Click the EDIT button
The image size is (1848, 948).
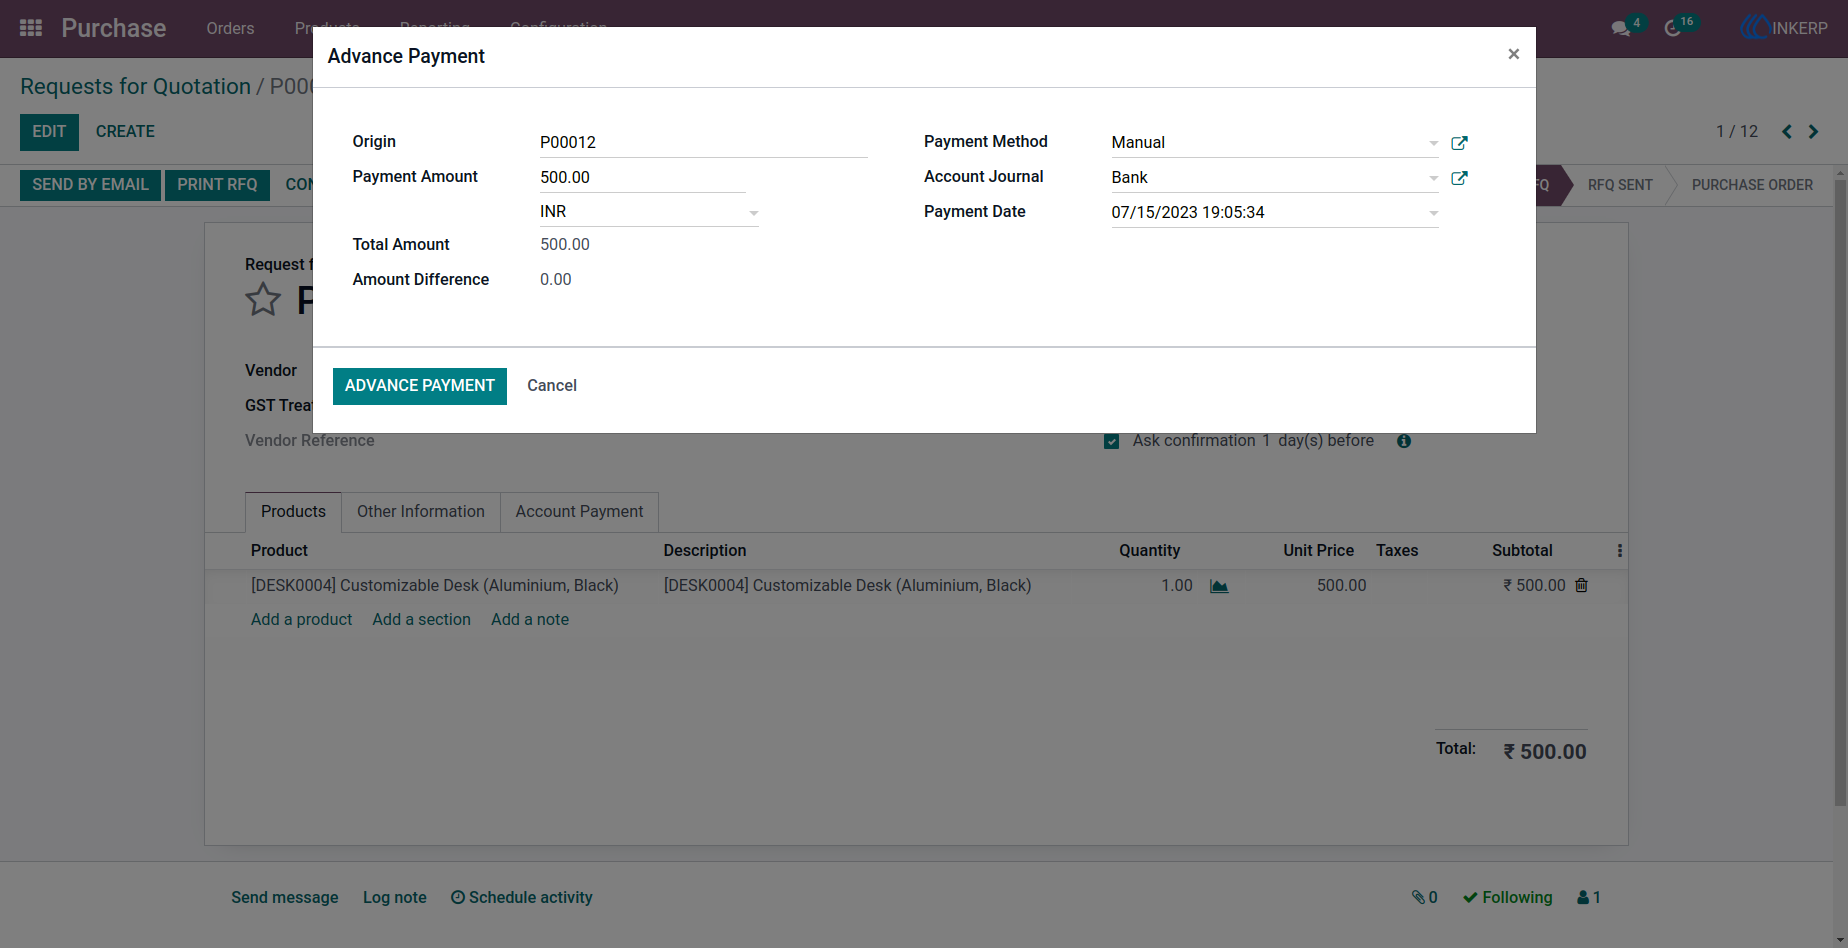click(x=49, y=132)
